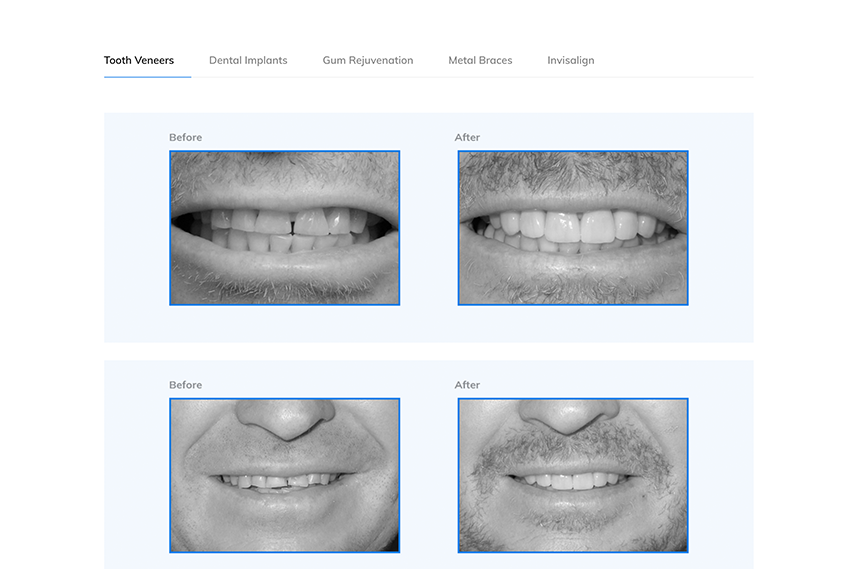
Task: Click the gap between the second card's photos
Action: tap(429, 475)
